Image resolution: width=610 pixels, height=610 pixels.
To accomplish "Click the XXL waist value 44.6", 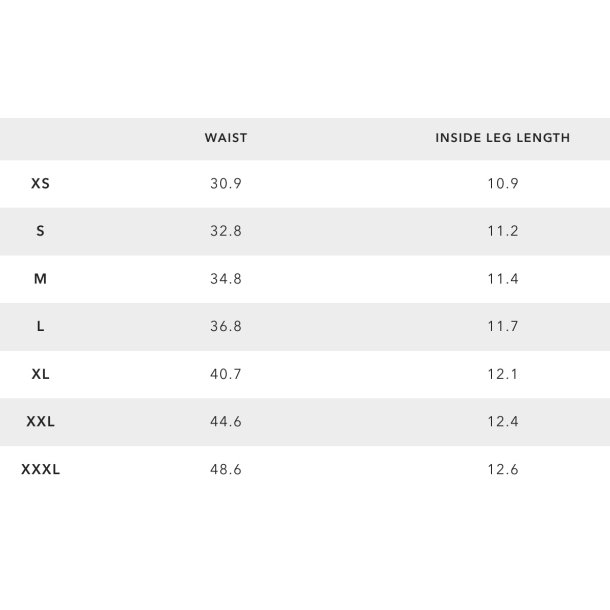I will coord(225,422).
